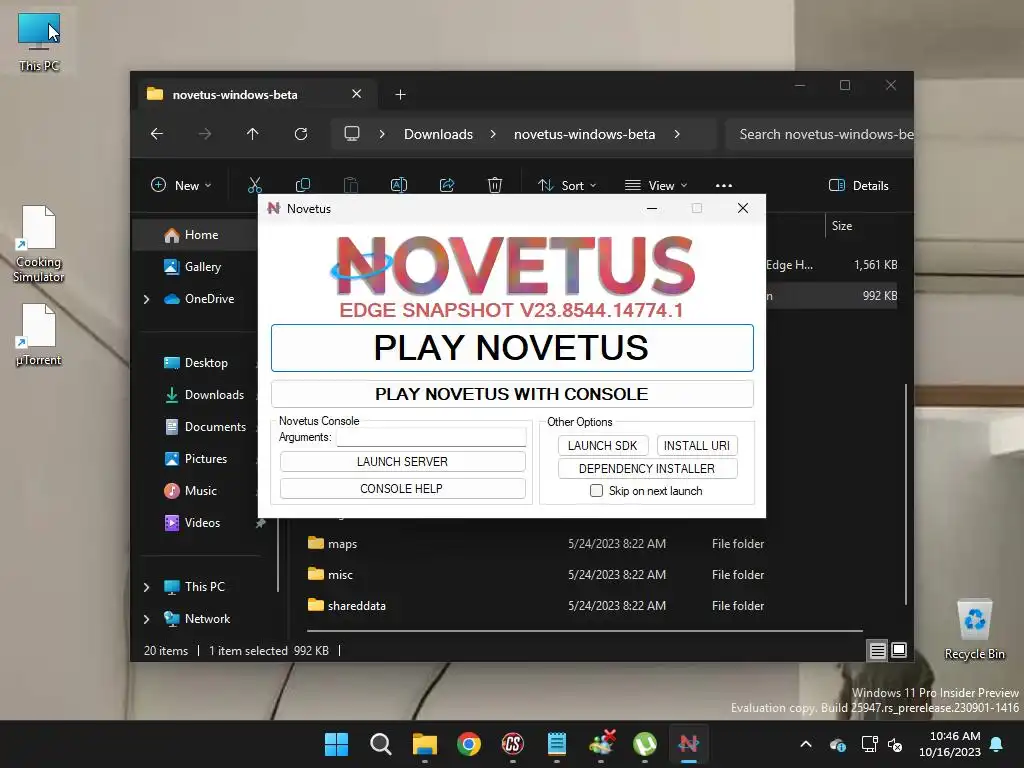Go up one folder in Explorer

[x=253, y=134]
